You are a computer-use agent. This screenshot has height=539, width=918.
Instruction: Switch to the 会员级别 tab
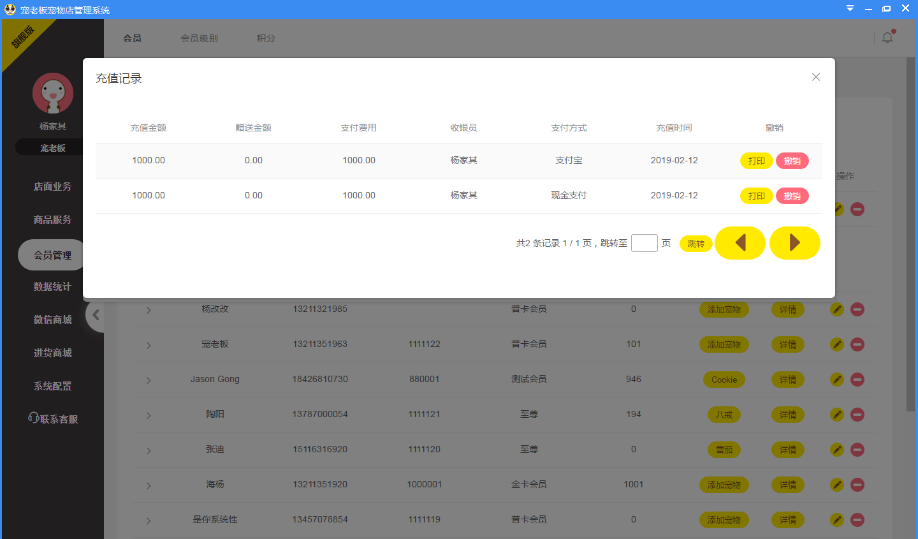[x=199, y=38]
